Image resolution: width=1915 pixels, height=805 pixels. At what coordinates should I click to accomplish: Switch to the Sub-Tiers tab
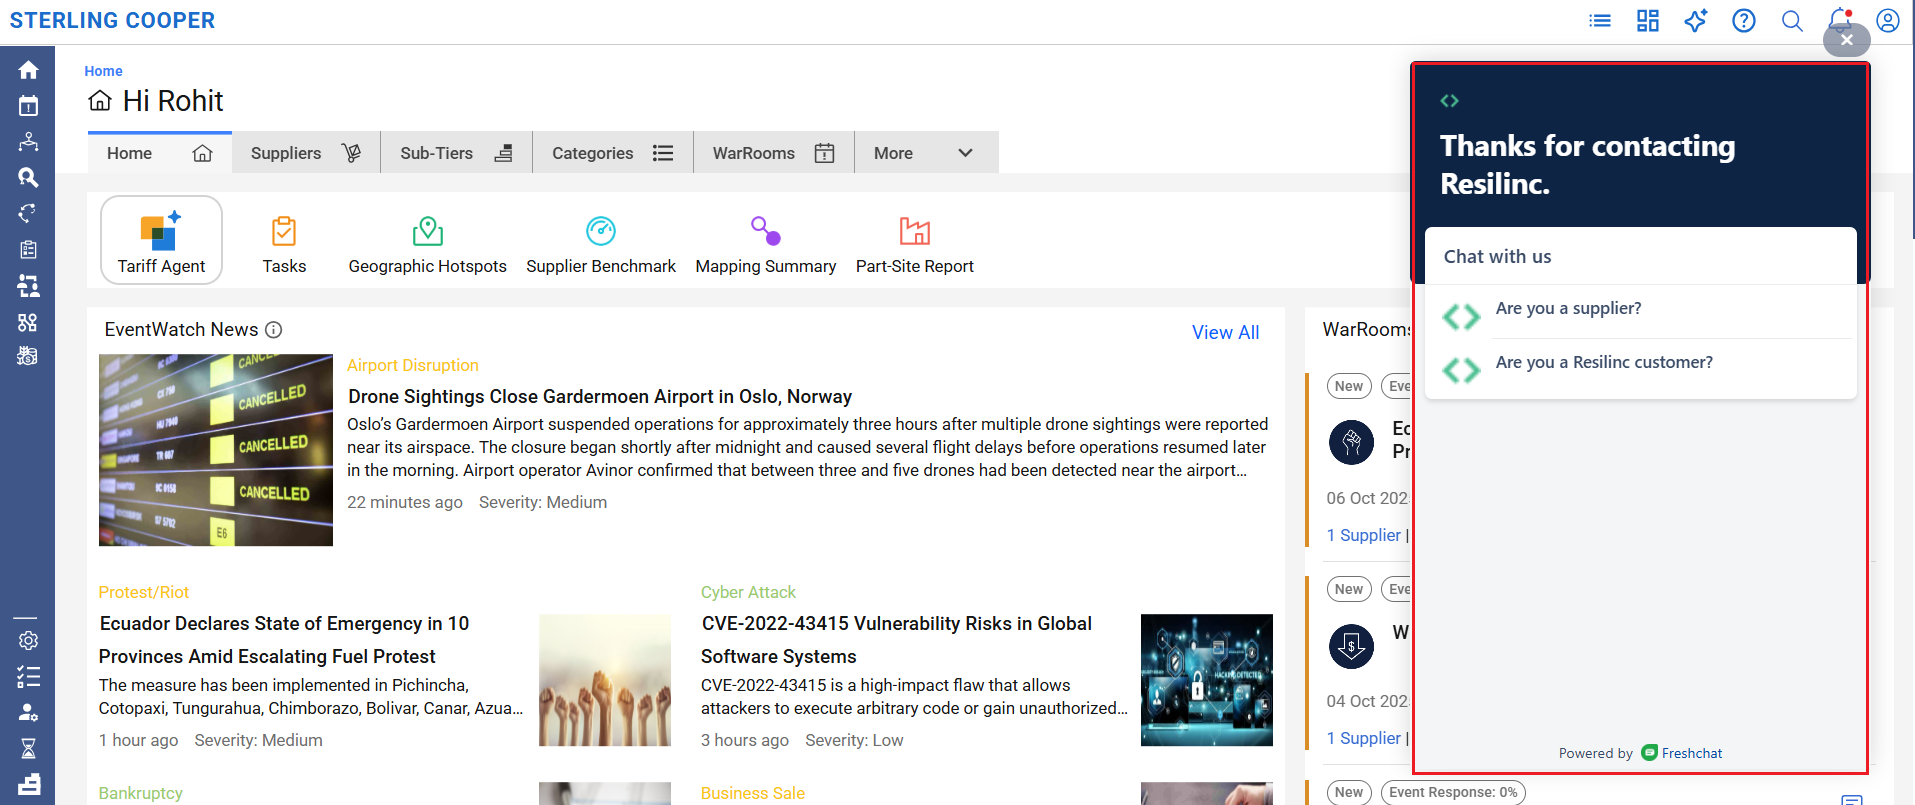[456, 153]
